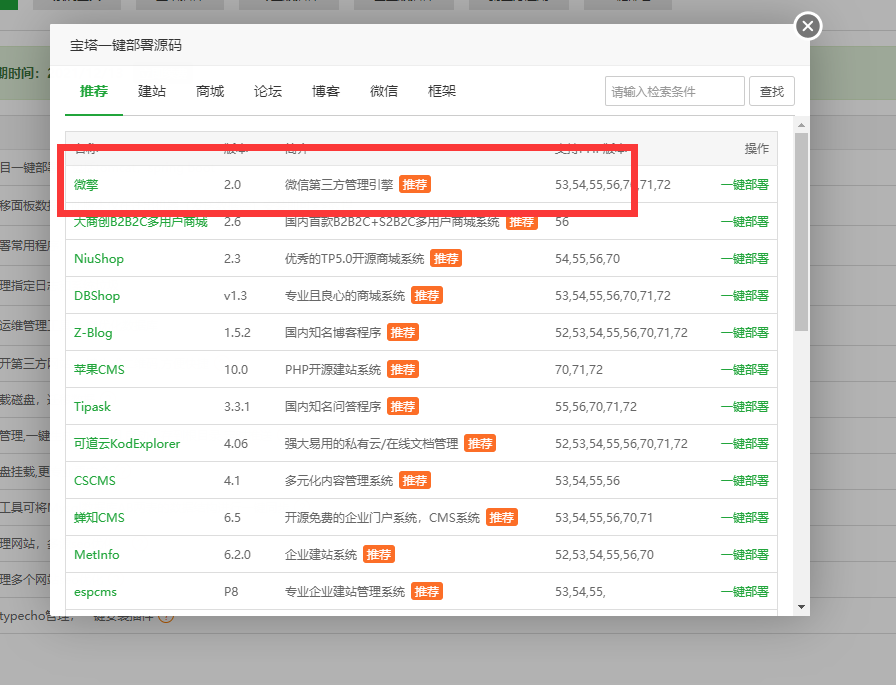Image resolution: width=896 pixels, height=685 pixels.
Task: Click the 操作 column header
Action: [x=757, y=149]
